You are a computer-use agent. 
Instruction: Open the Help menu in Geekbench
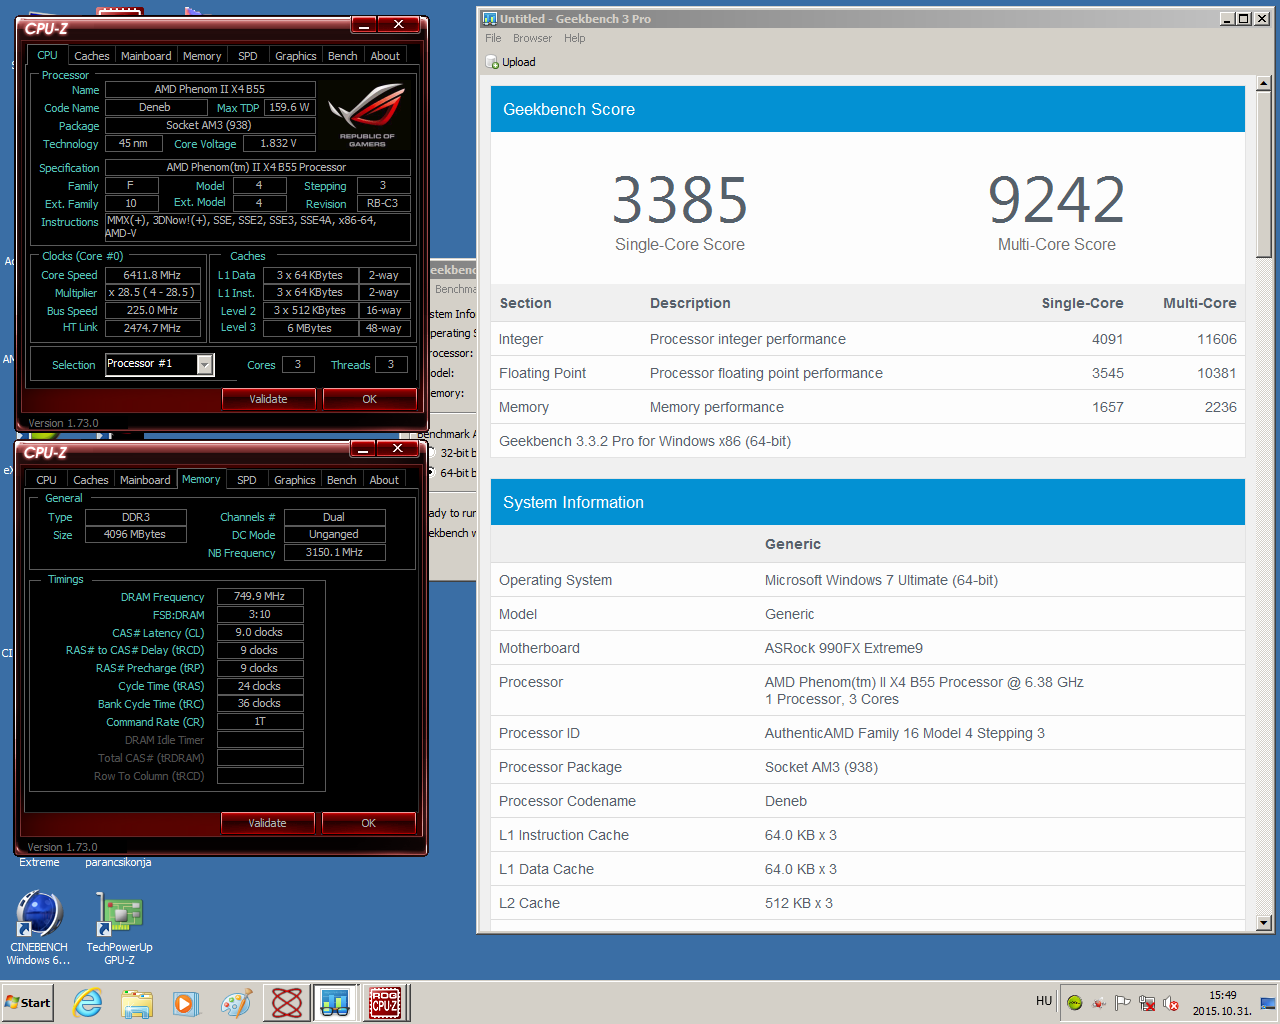pos(574,38)
